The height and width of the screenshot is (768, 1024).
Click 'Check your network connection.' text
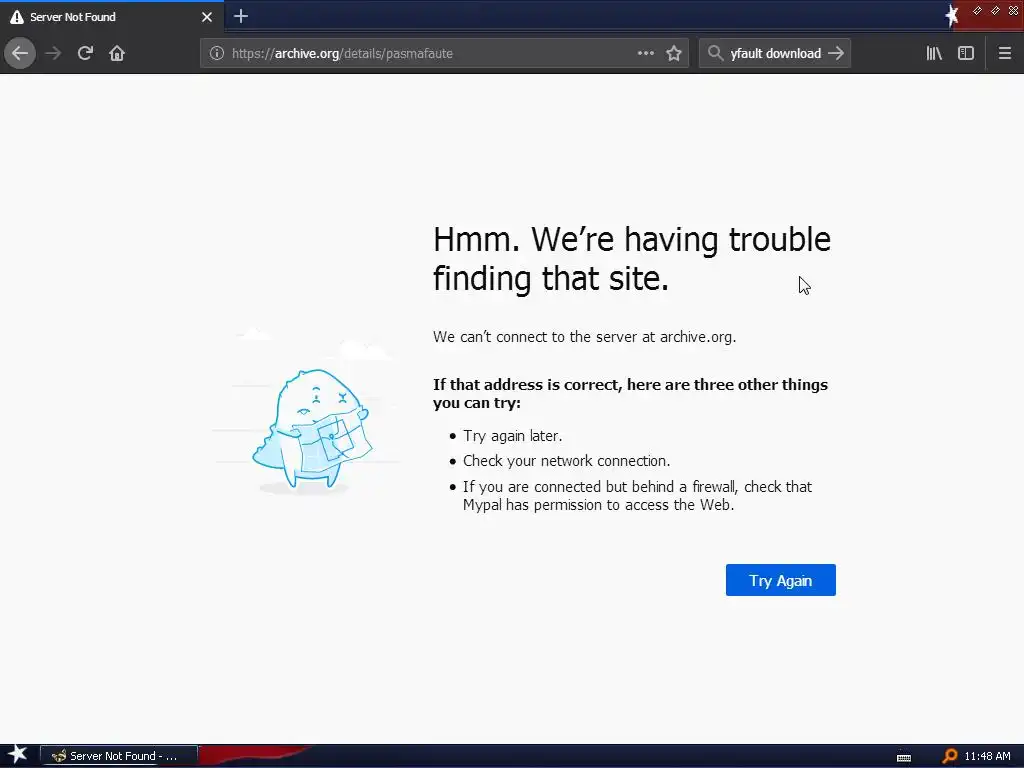[x=566, y=460]
